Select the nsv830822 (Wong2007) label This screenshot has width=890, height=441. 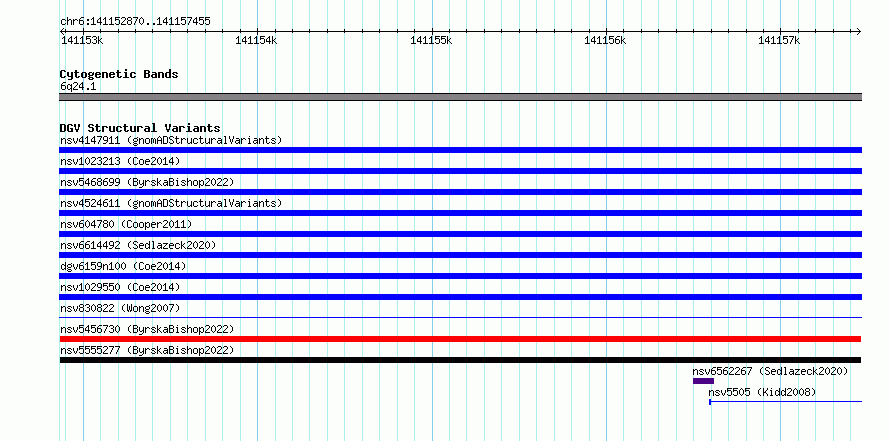coord(120,308)
